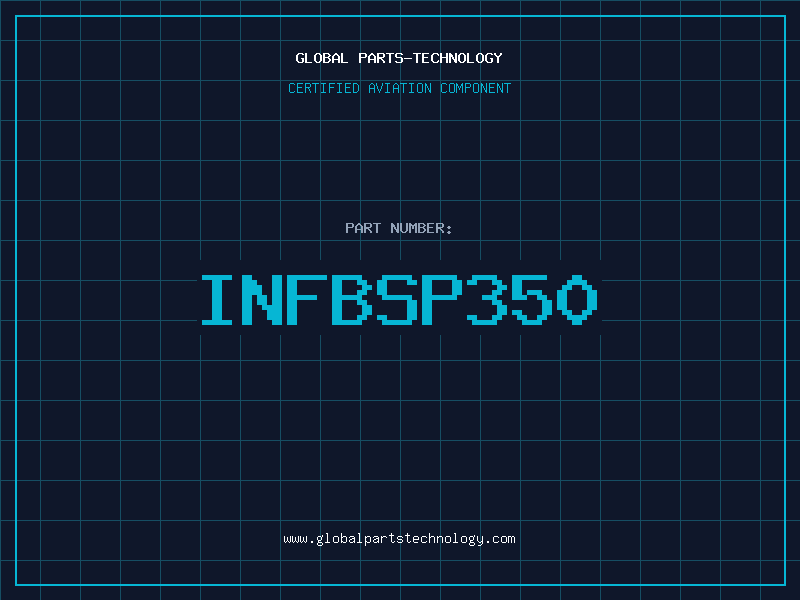
Task: Open the www.globalpartstechnology.com link
Action: click(x=399, y=539)
